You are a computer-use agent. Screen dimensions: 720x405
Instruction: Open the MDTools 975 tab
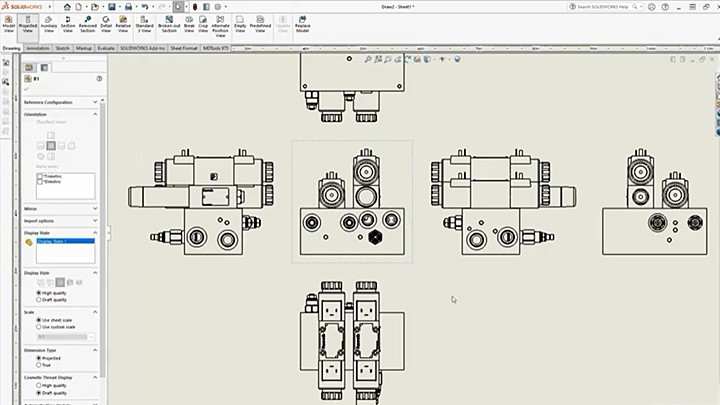tap(216, 48)
